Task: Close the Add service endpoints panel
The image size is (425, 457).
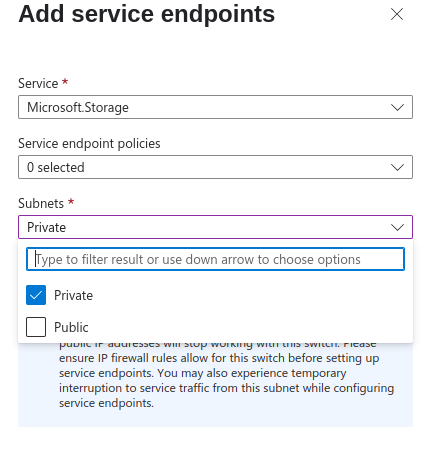Action: coord(397,14)
